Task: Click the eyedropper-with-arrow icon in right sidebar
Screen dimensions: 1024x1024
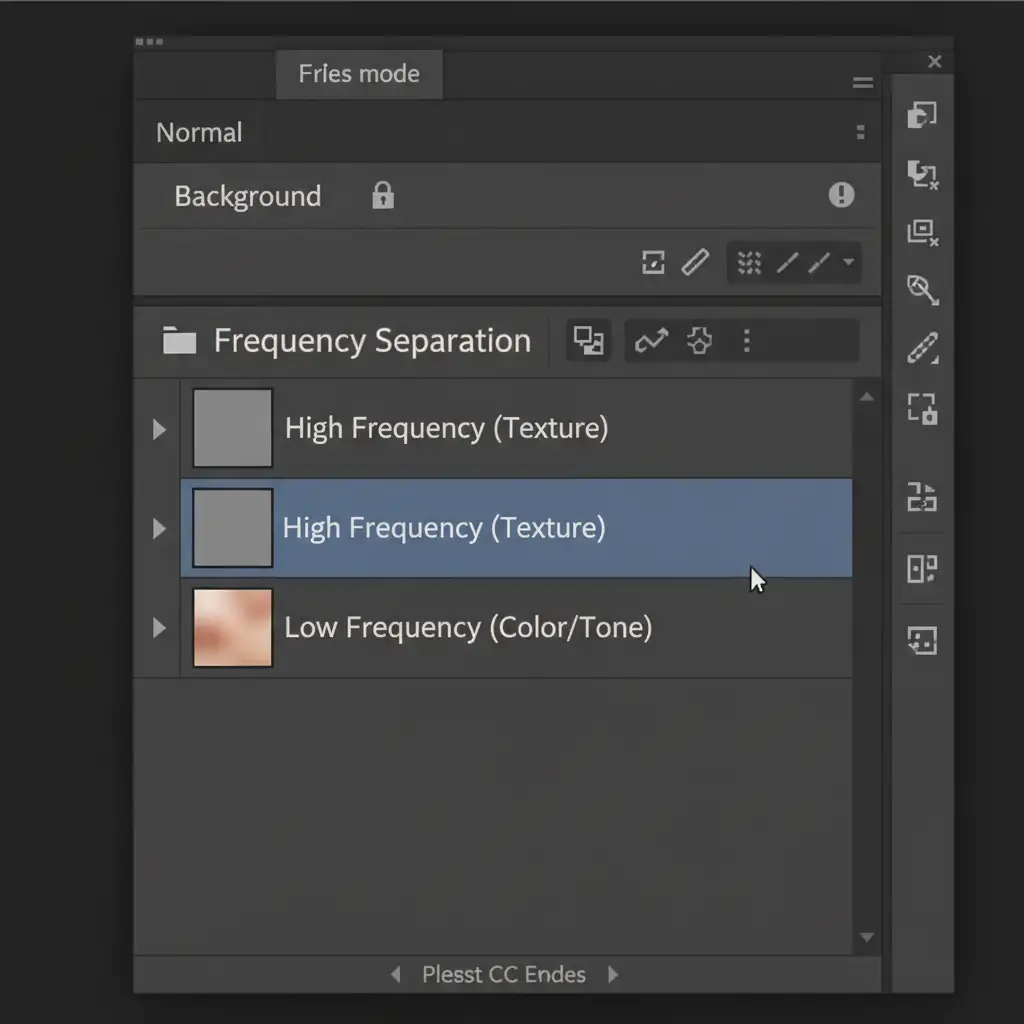Action: pyautogui.click(x=921, y=290)
